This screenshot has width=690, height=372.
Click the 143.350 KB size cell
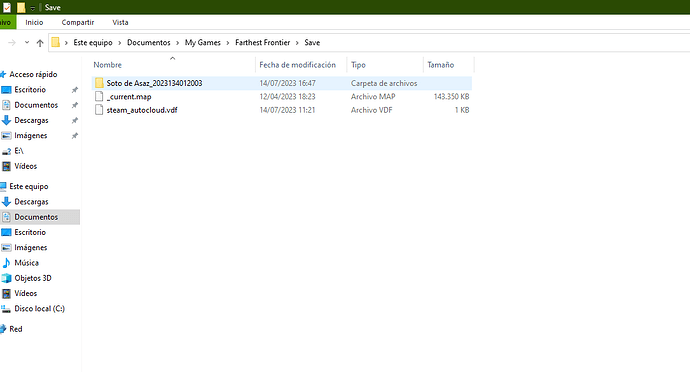(451, 96)
